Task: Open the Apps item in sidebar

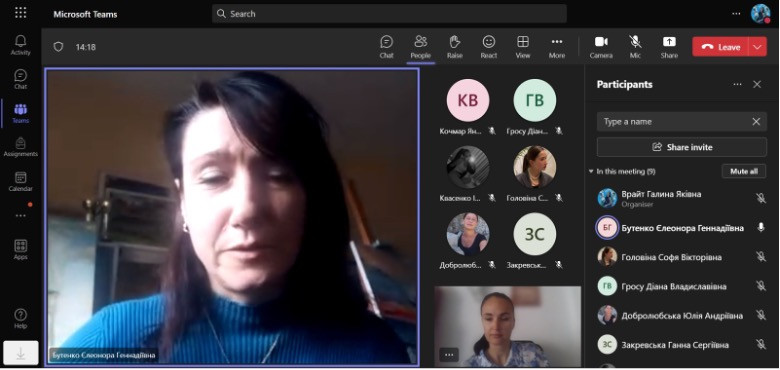Action: (x=20, y=250)
